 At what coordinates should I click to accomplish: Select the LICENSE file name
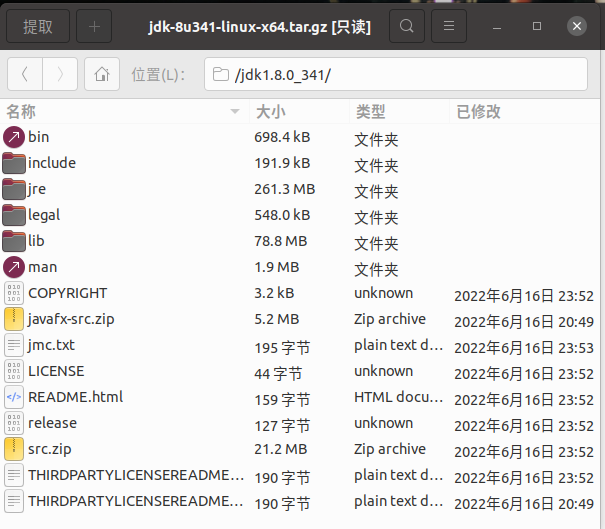56,371
